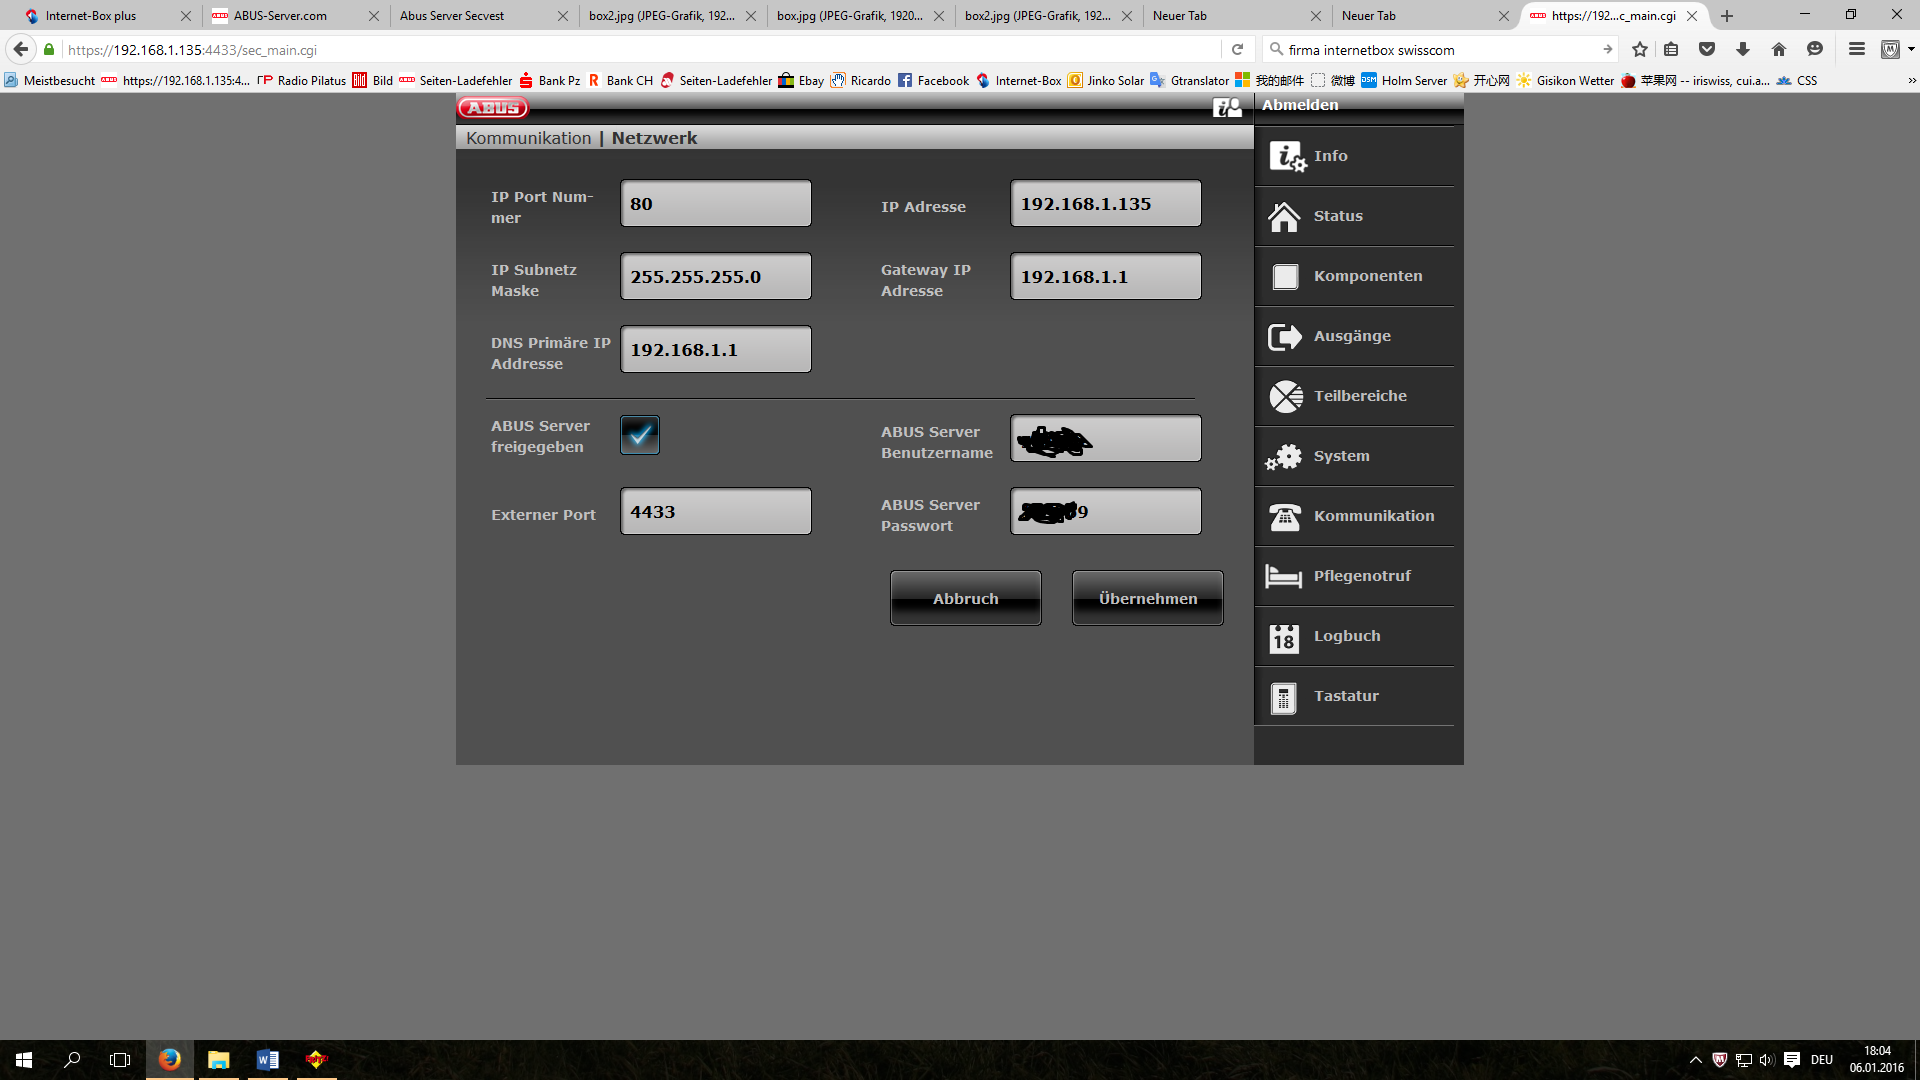
Task: Toggle ABUS Server freigegeben checkbox
Action: (x=640, y=435)
